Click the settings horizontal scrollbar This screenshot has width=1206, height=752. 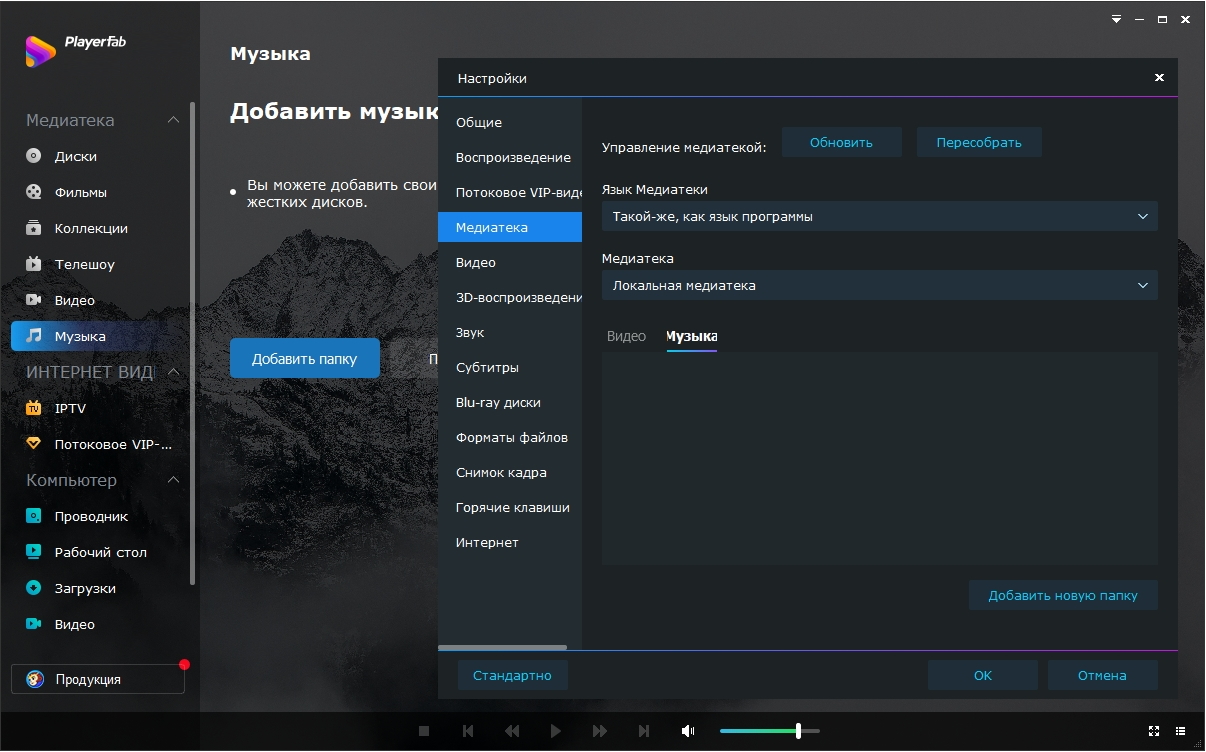pyautogui.click(x=502, y=648)
